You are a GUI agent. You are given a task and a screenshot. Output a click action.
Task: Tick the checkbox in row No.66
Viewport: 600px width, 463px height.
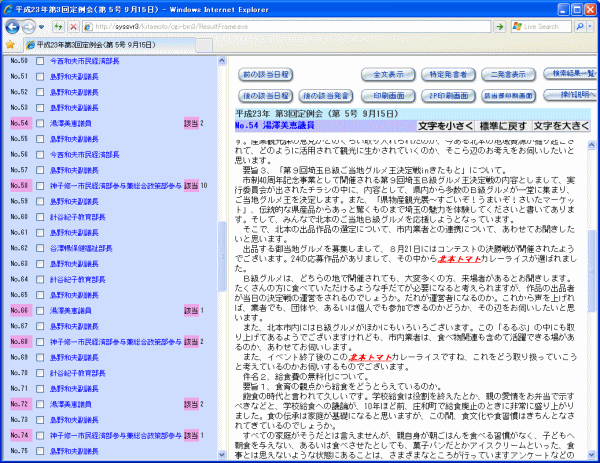(x=40, y=310)
